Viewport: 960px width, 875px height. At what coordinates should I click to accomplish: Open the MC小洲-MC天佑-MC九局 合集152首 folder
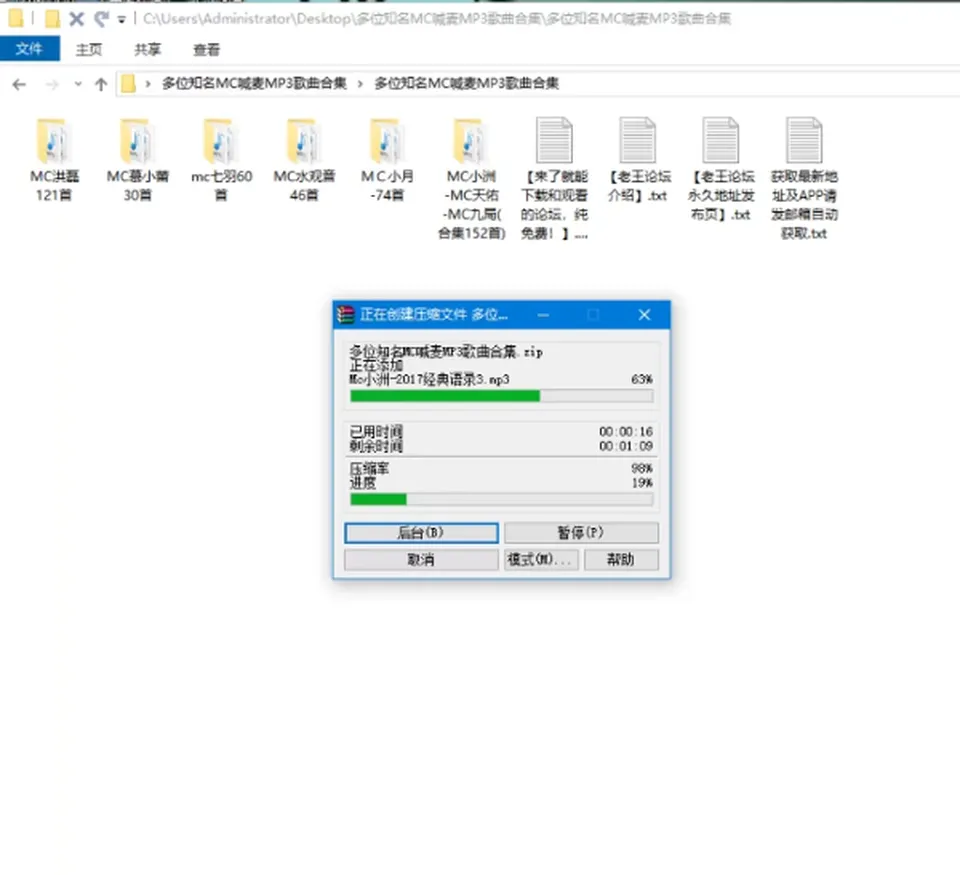click(x=471, y=178)
